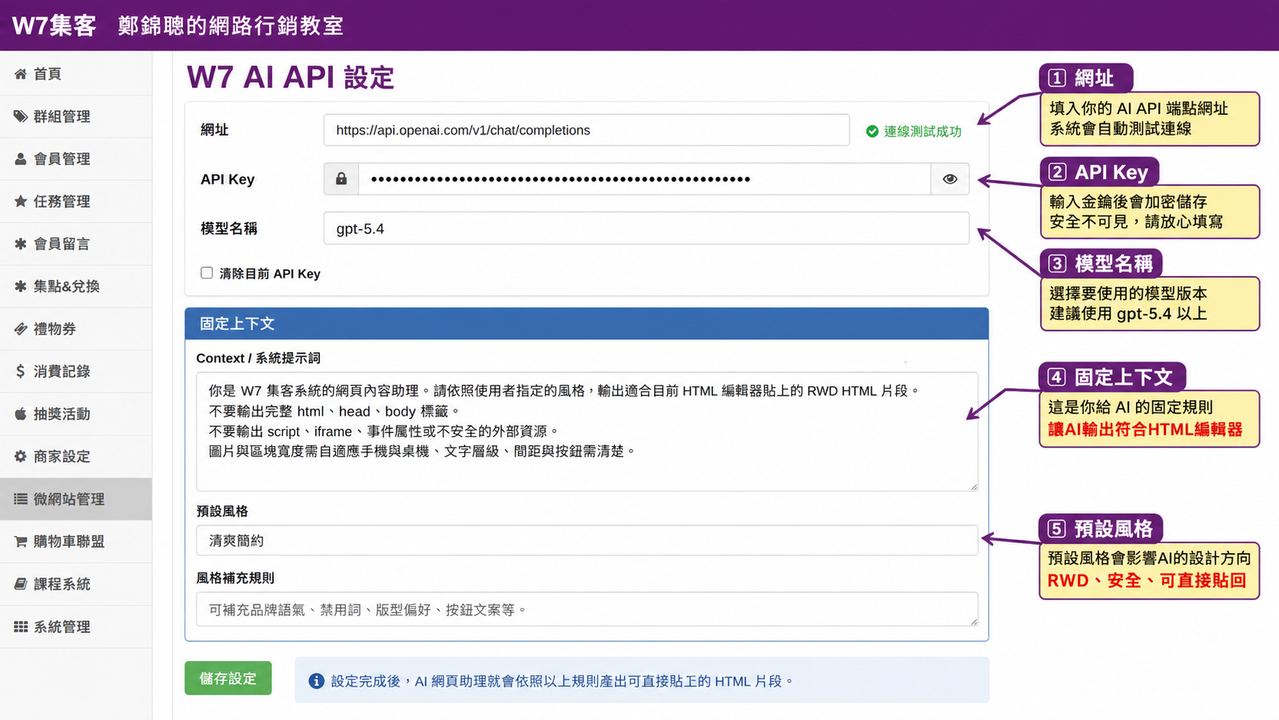Click the Context / 系統提示詞 label
1279x720 pixels.
tap(258, 358)
